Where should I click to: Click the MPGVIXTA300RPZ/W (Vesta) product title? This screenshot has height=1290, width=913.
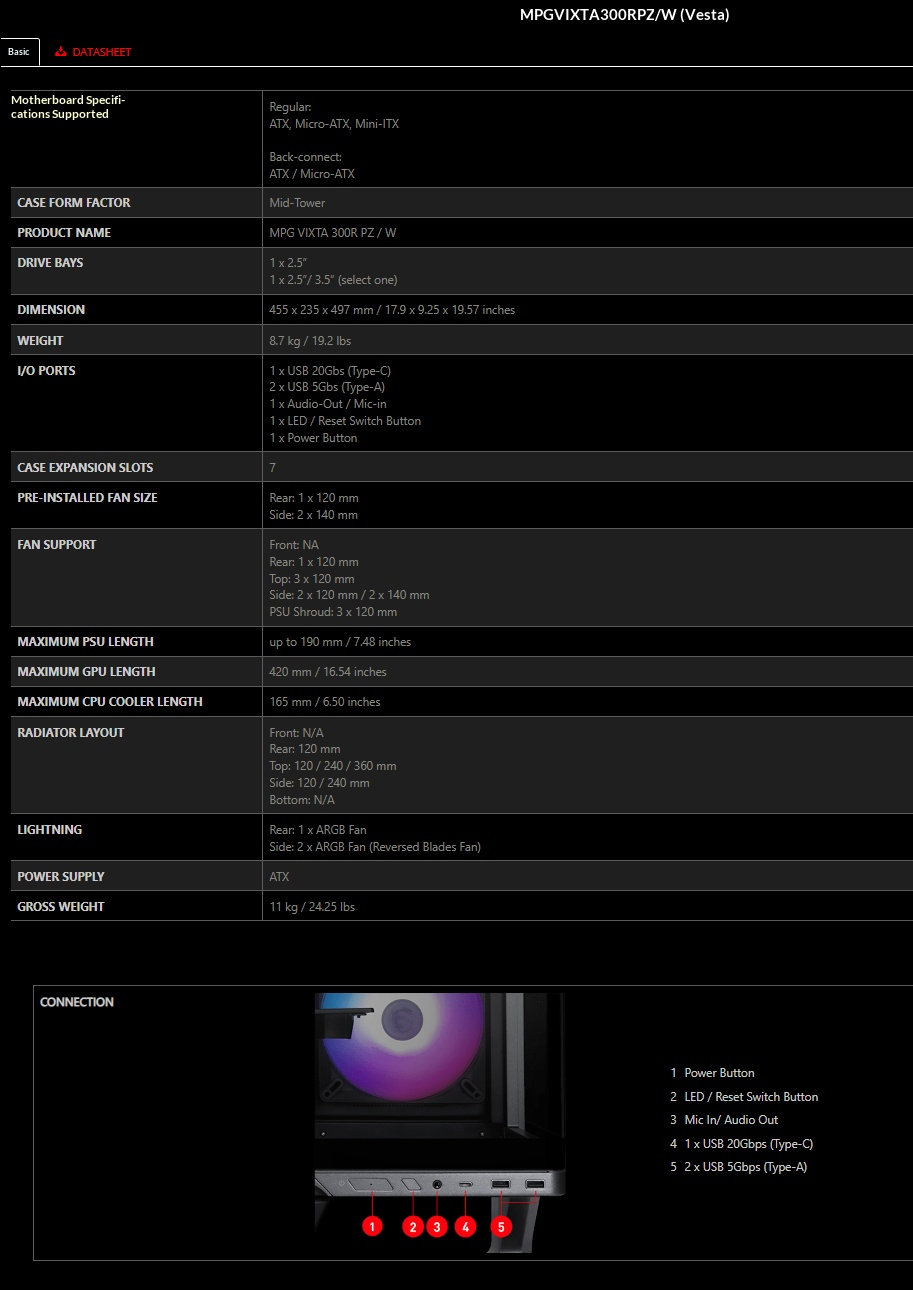click(624, 15)
